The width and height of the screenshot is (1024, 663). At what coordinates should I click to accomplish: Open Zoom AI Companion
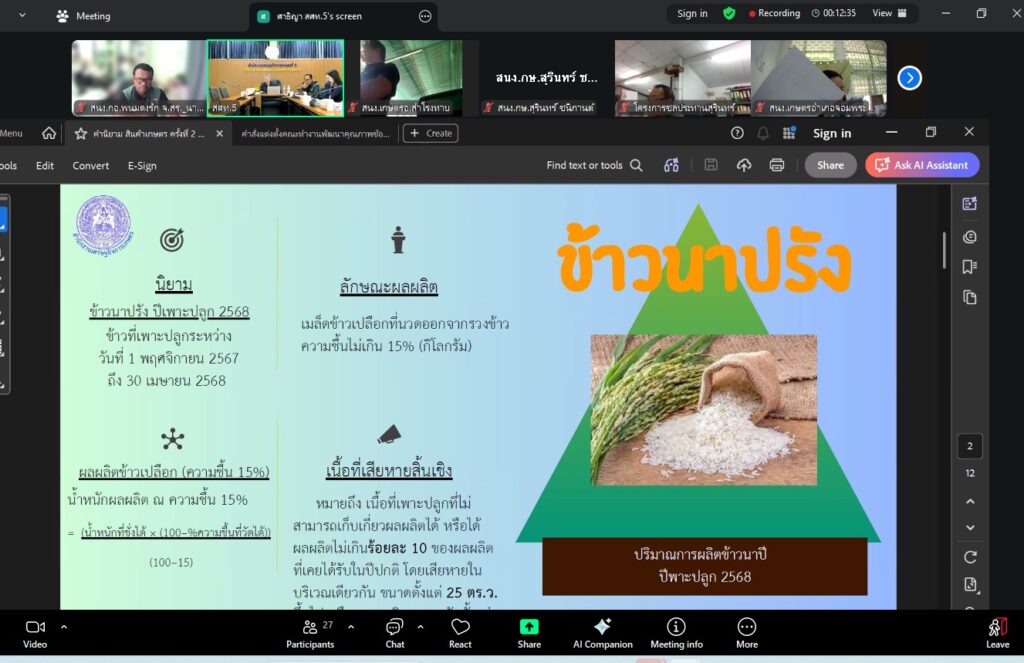coord(602,632)
